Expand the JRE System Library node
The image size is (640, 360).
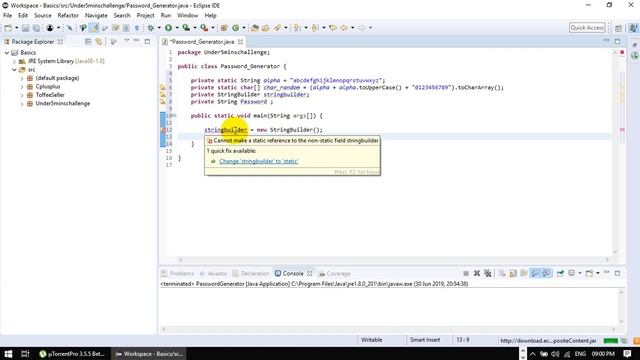point(14,61)
